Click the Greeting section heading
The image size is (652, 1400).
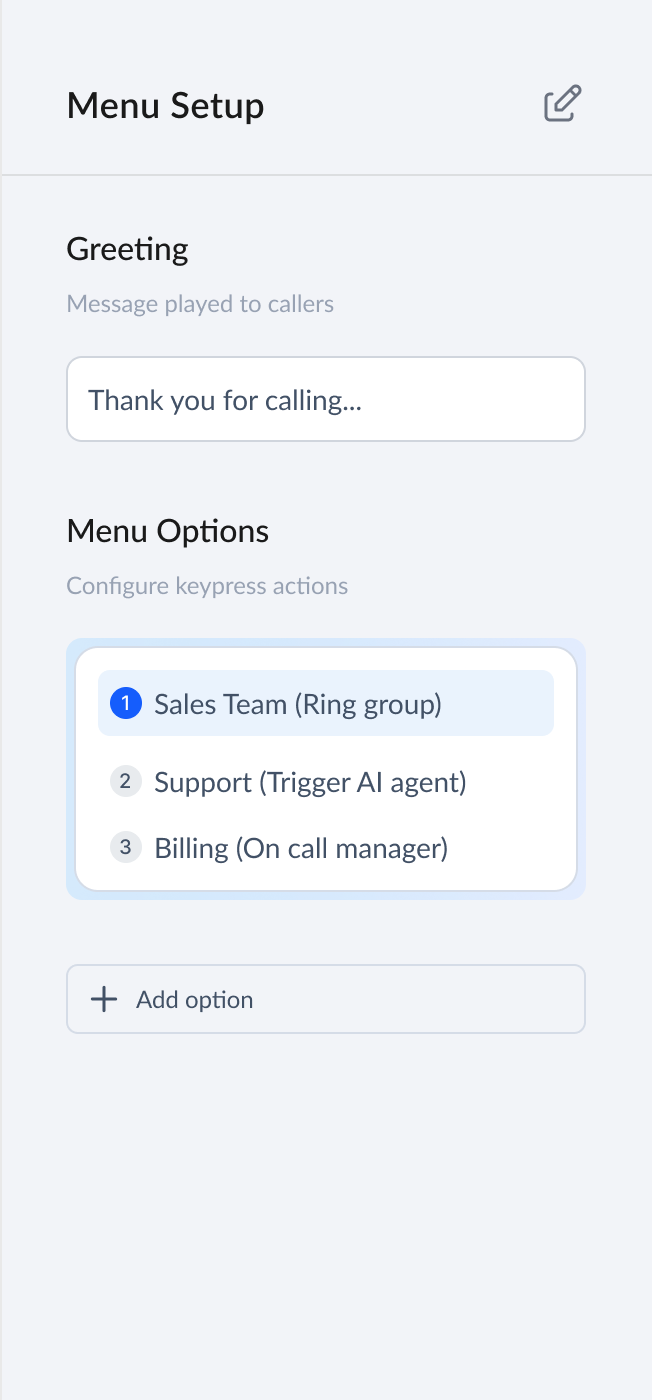pos(127,248)
